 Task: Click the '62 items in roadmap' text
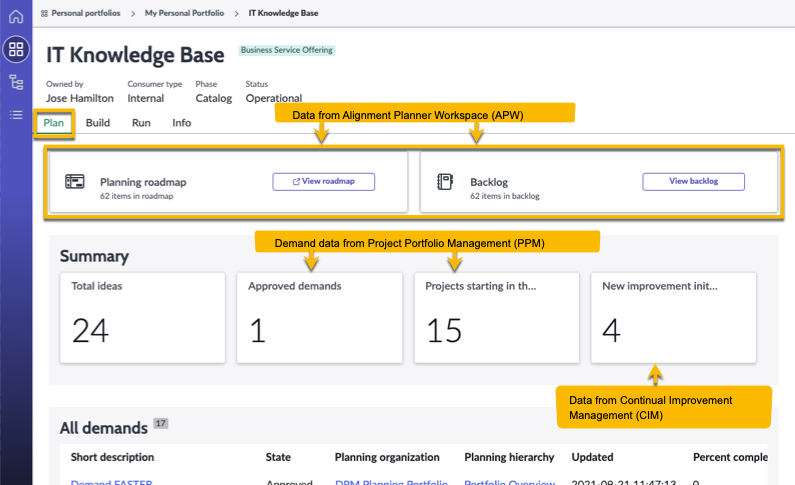tap(136, 196)
